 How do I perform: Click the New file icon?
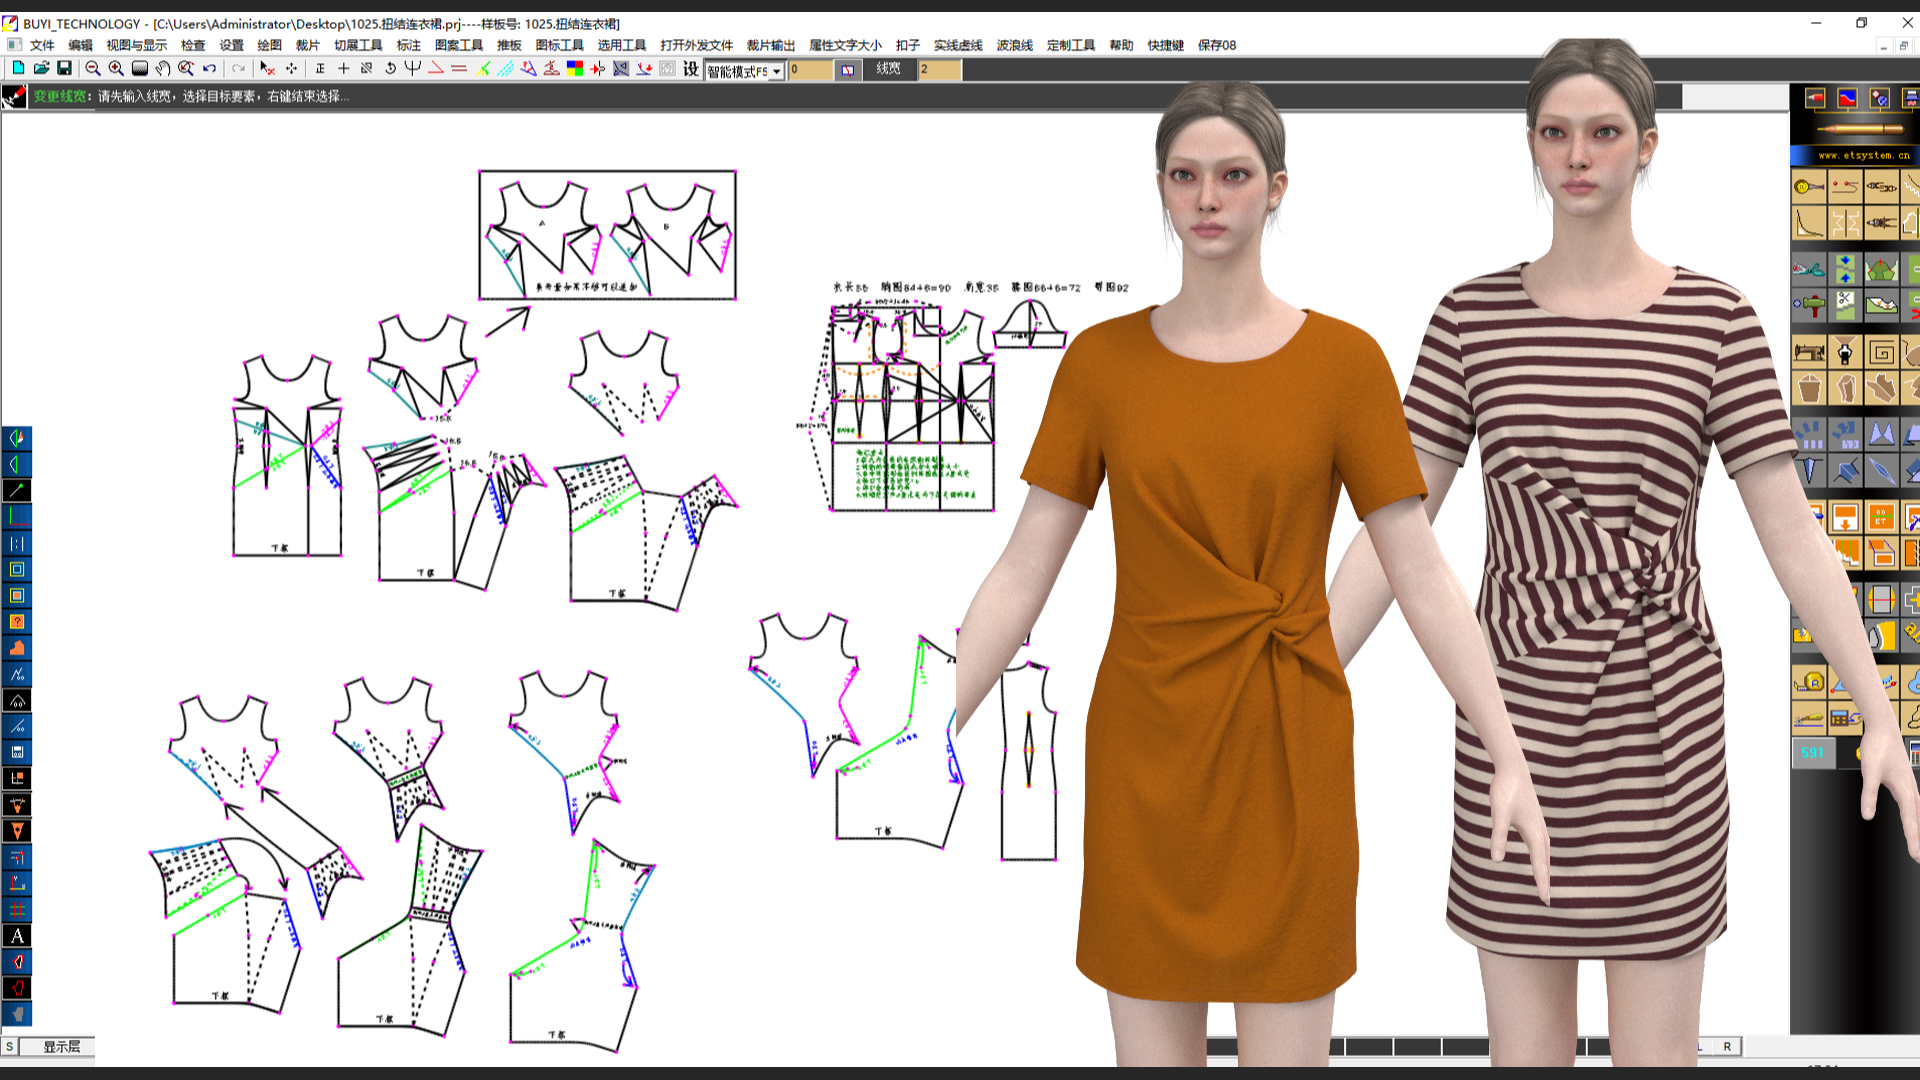pyautogui.click(x=18, y=68)
